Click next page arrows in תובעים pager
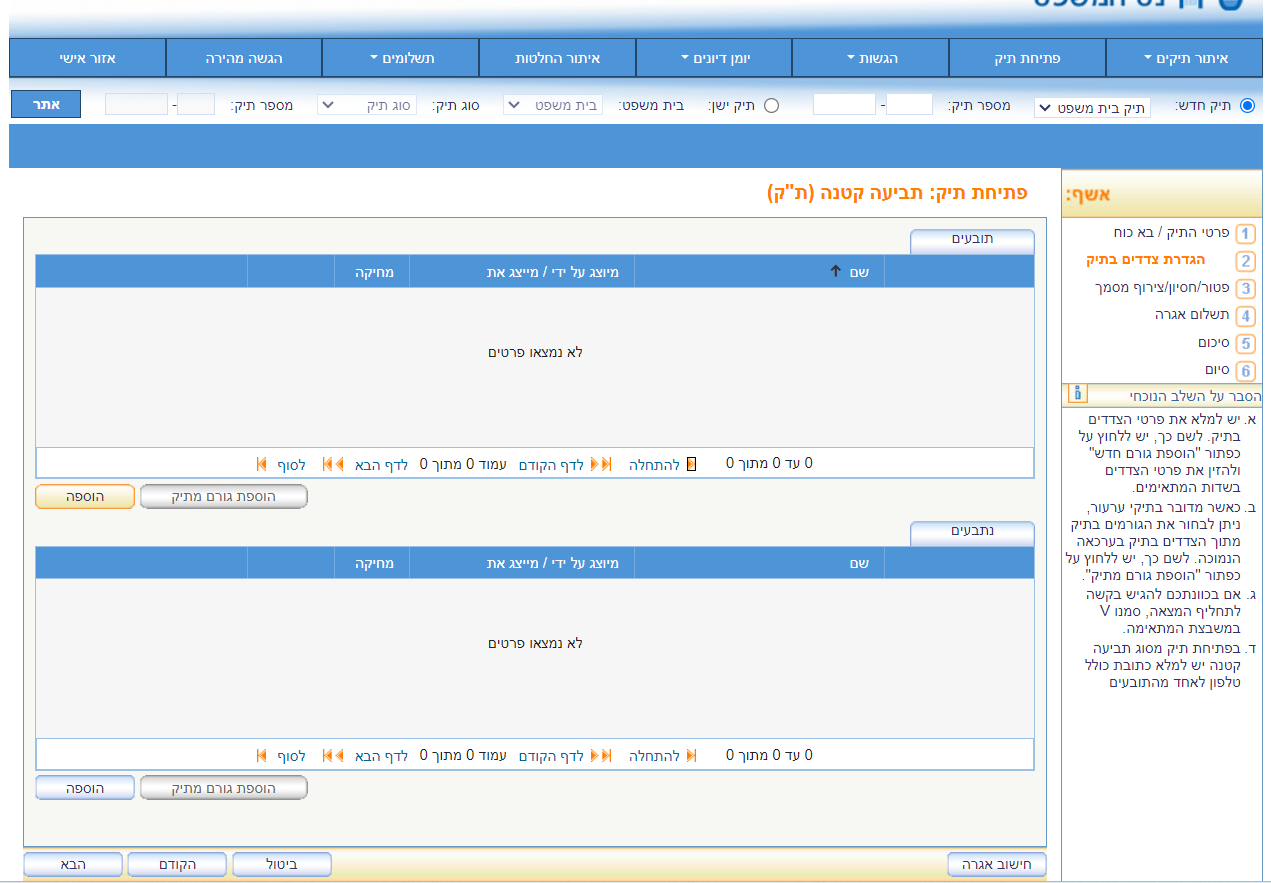1271x883 pixels. pyautogui.click(x=333, y=464)
